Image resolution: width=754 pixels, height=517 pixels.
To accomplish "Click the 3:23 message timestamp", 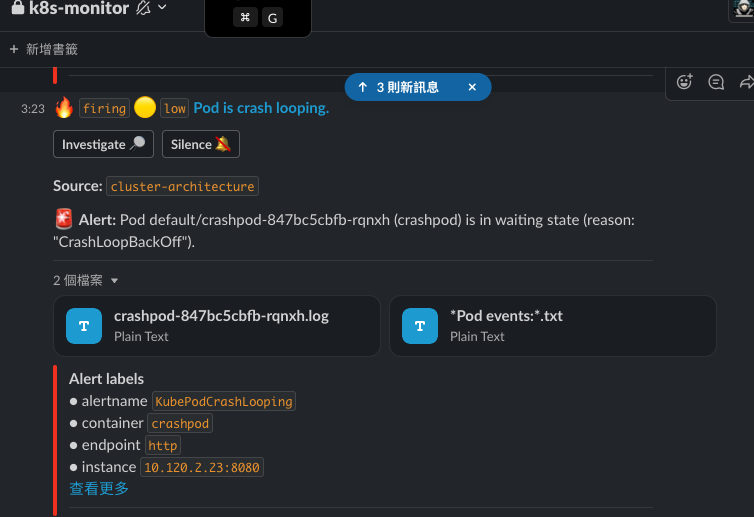I will pos(33,109).
